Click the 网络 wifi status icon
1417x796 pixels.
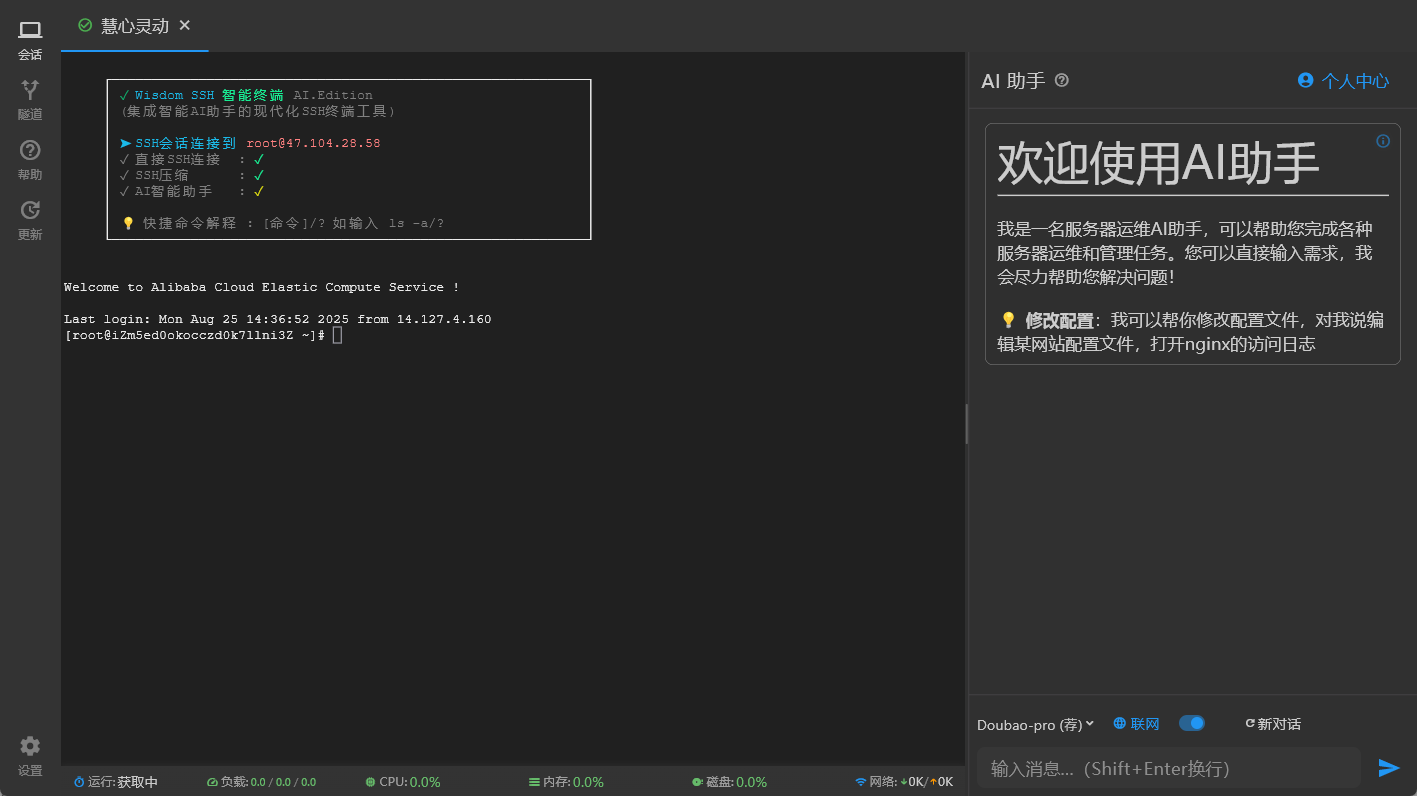[x=861, y=782]
